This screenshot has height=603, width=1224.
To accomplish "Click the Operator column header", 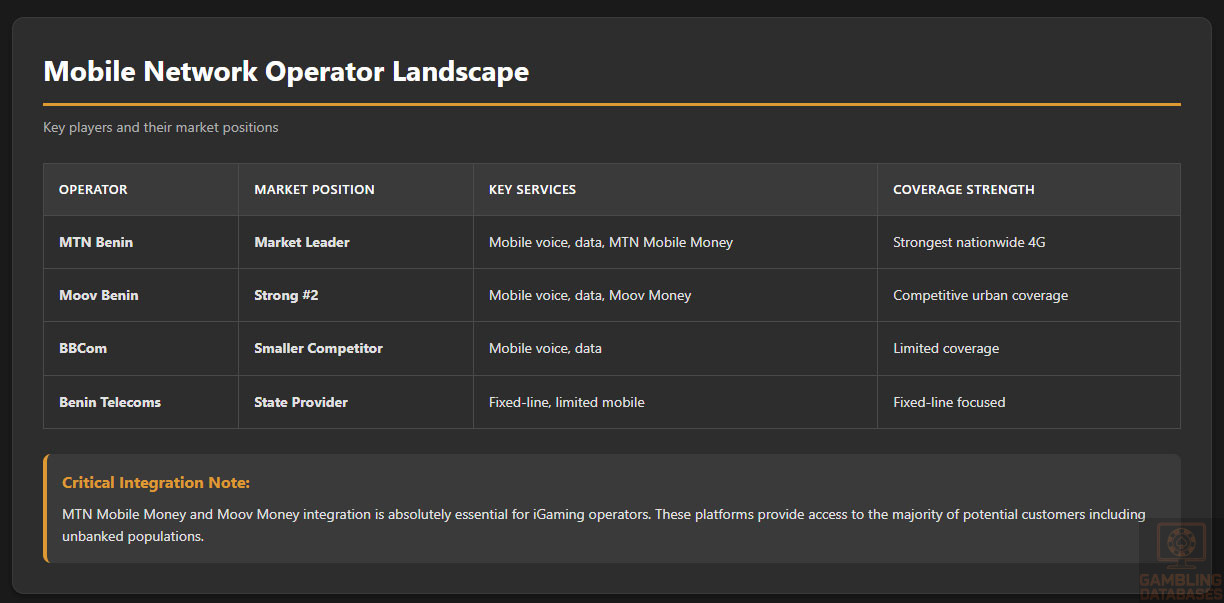I will coord(93,190).
